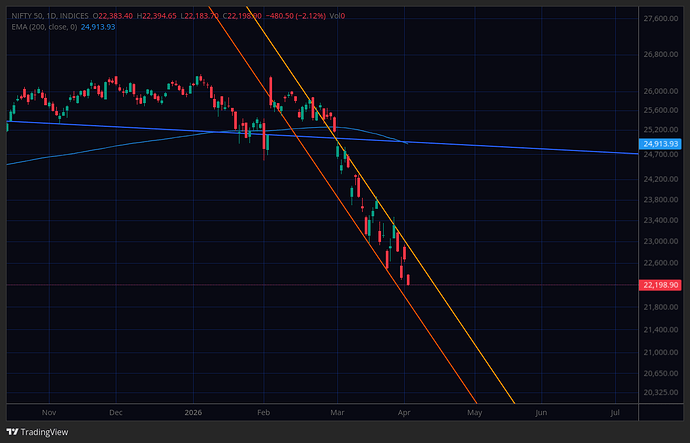Viewport: 690px width, 443px height.
Task: Click the Nov label on time axis
Action: click(x=49, y=413)
